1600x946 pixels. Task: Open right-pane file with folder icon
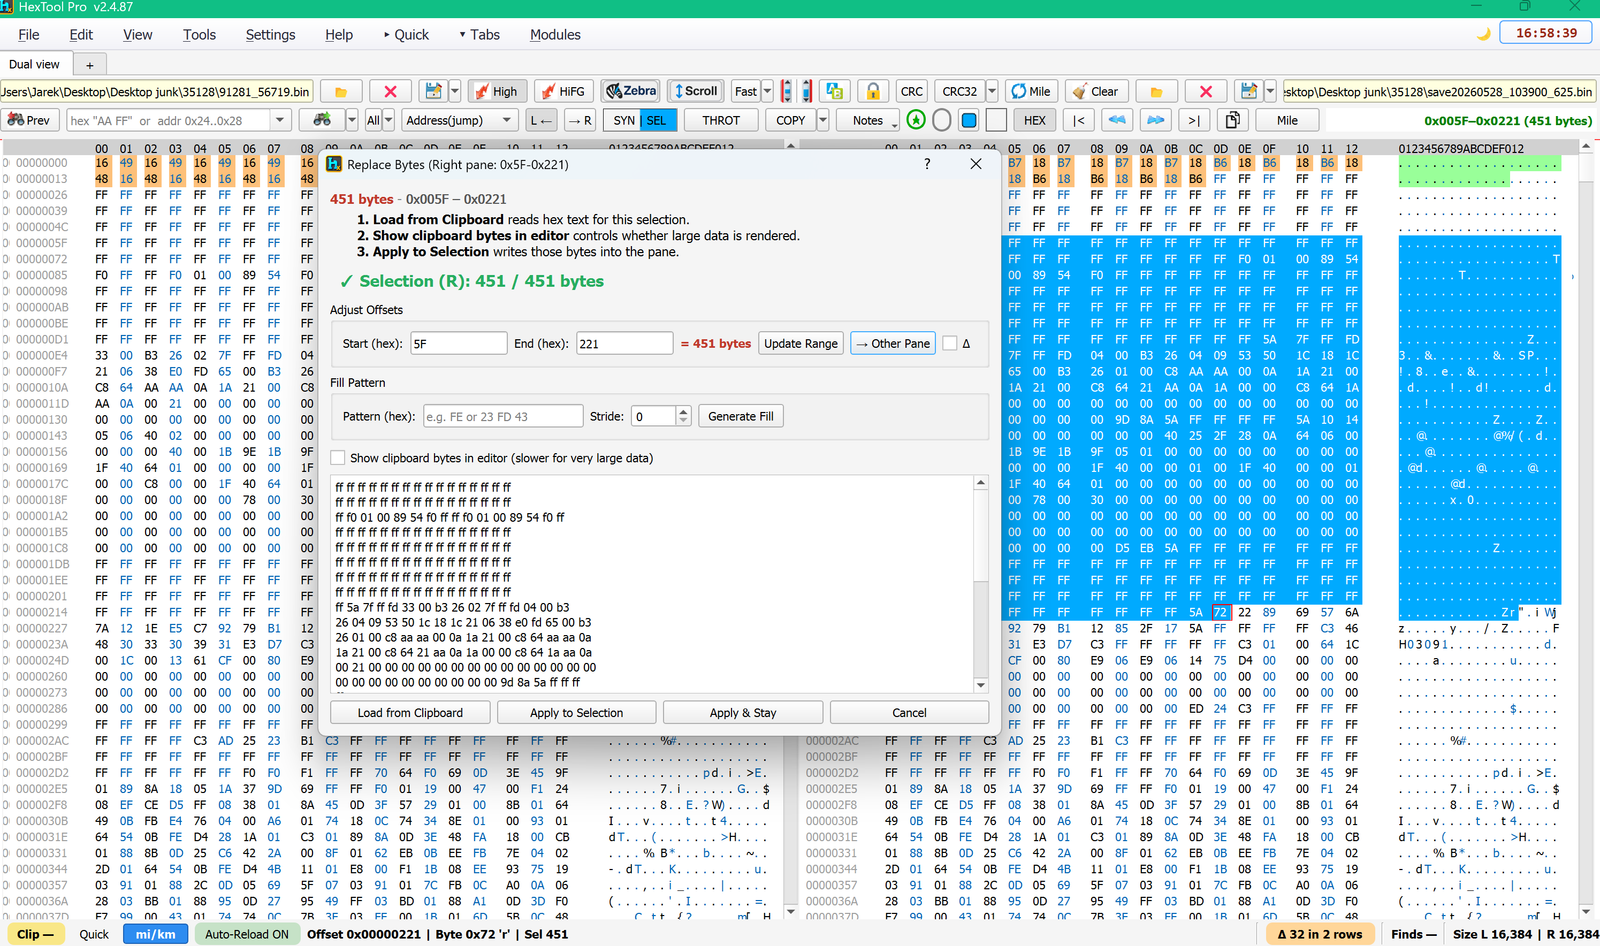[1156, 91]
